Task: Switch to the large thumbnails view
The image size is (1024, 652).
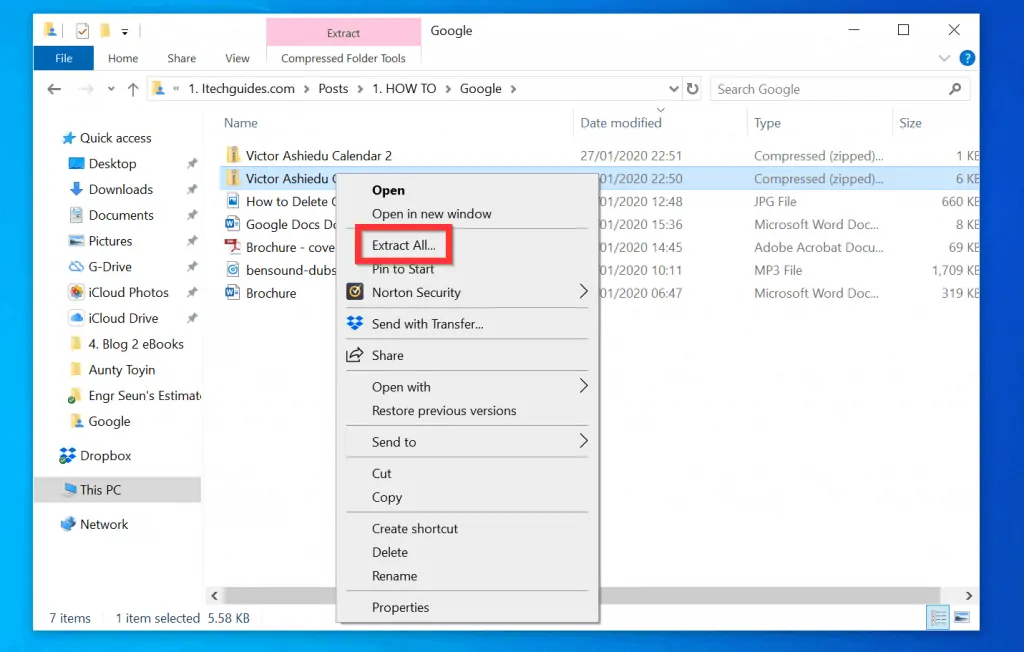Action: coord(961,616)
